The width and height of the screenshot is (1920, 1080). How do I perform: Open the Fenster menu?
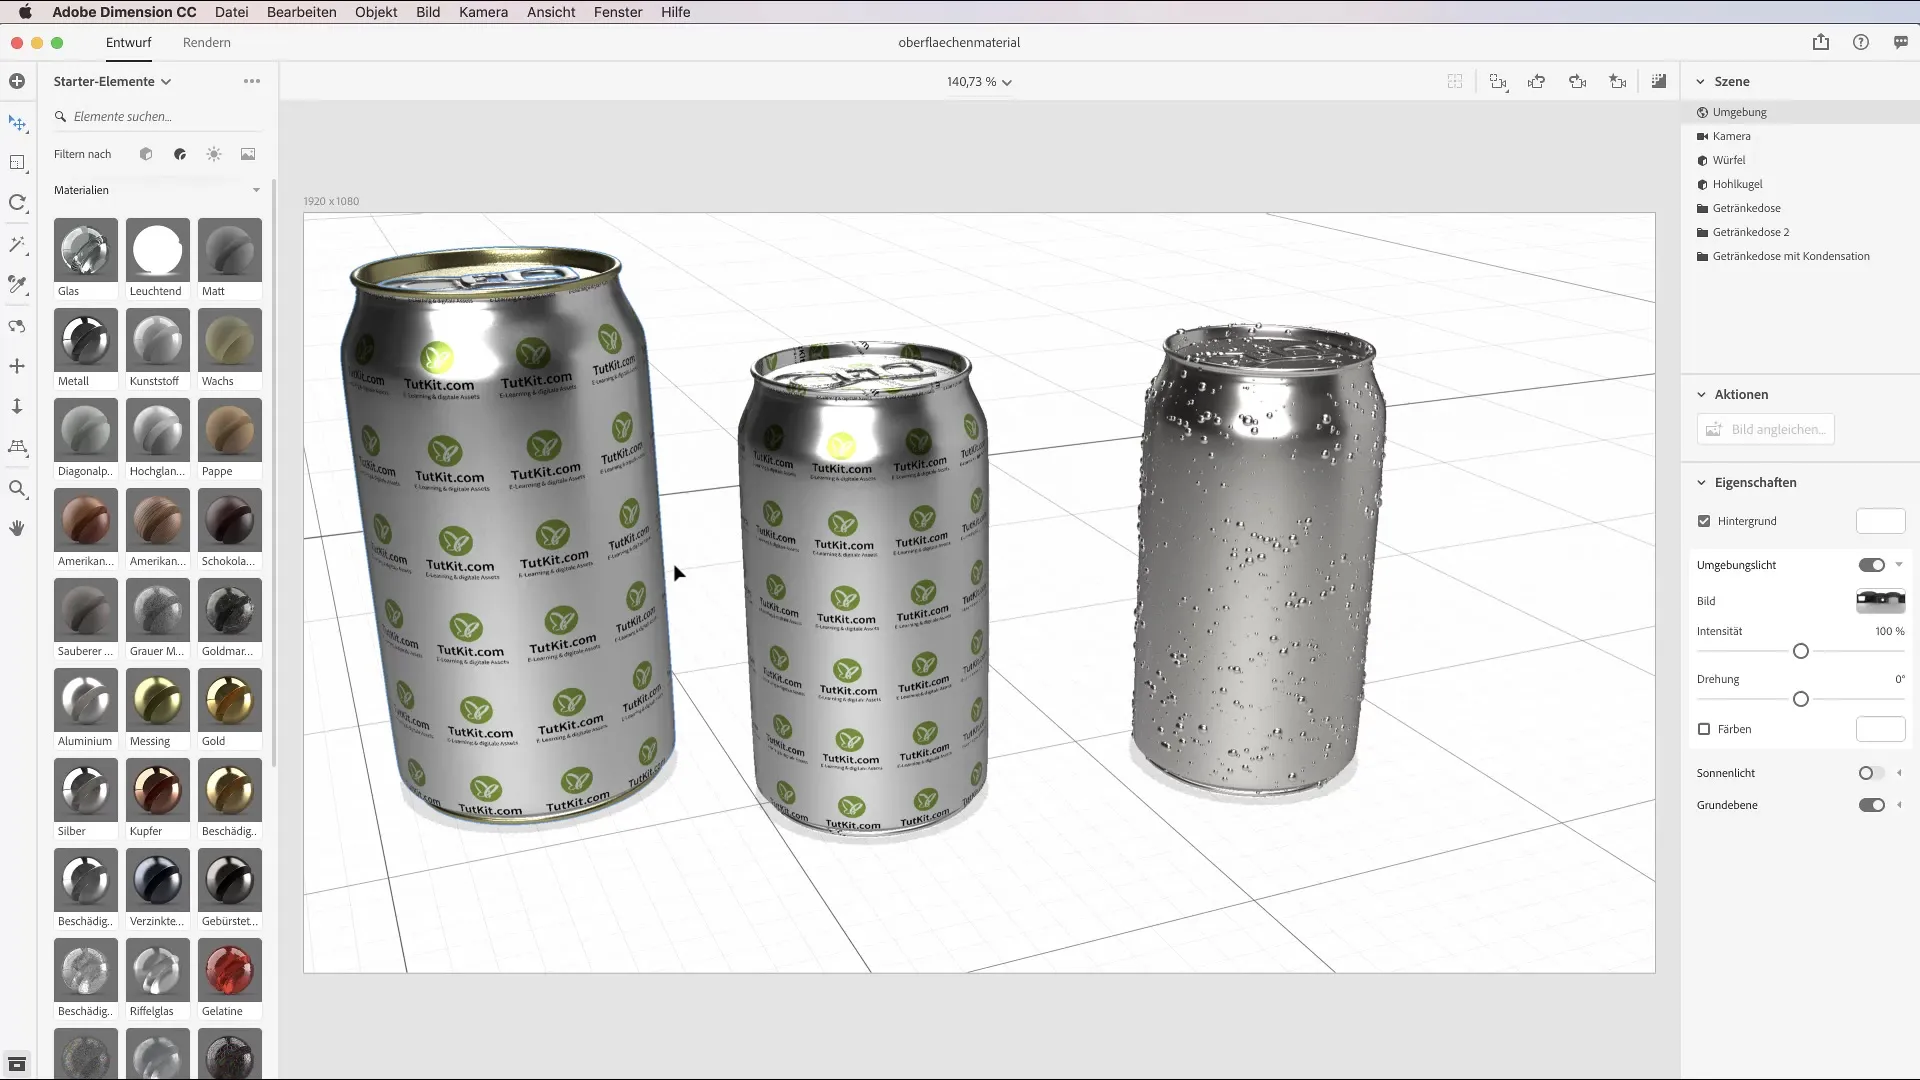(x=618, y=12)
